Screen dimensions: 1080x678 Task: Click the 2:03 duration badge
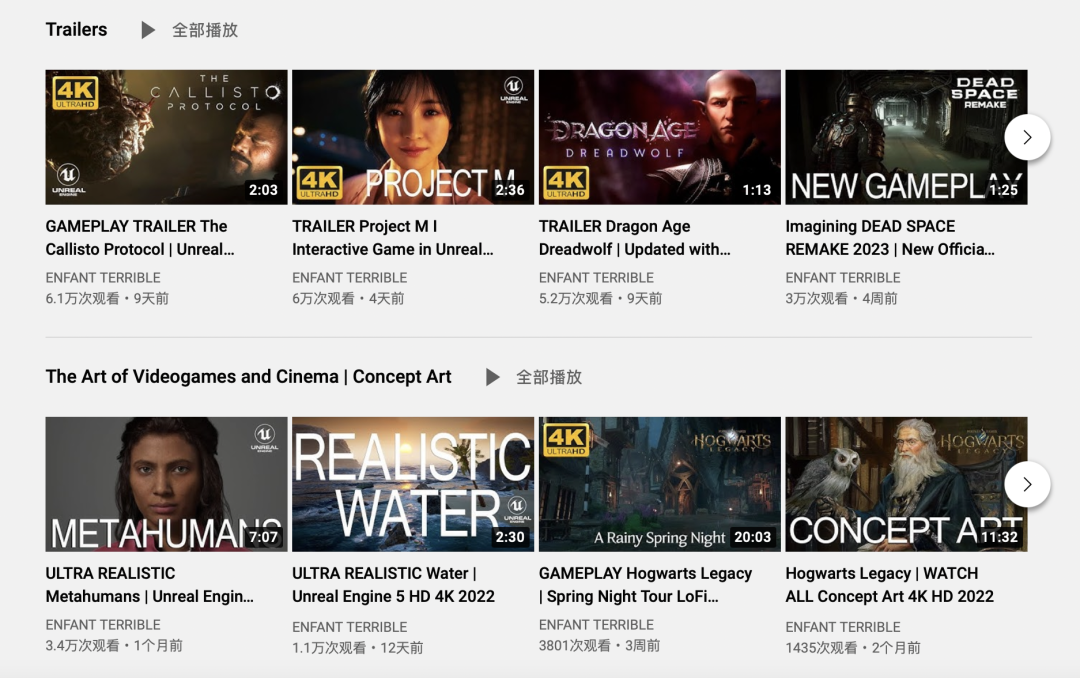tap(263, 190)
